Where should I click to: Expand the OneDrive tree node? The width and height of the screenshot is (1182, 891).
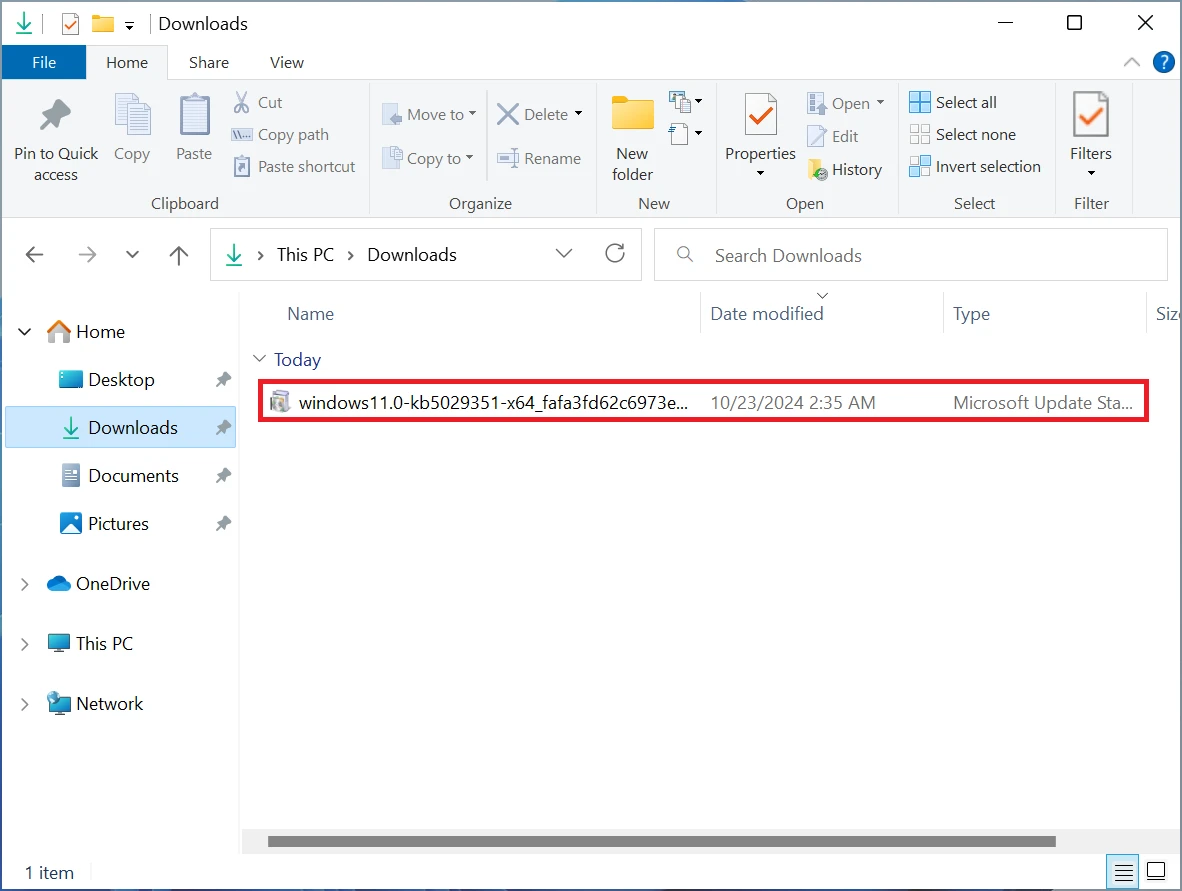pyautogui.click(x=25, y=584)
